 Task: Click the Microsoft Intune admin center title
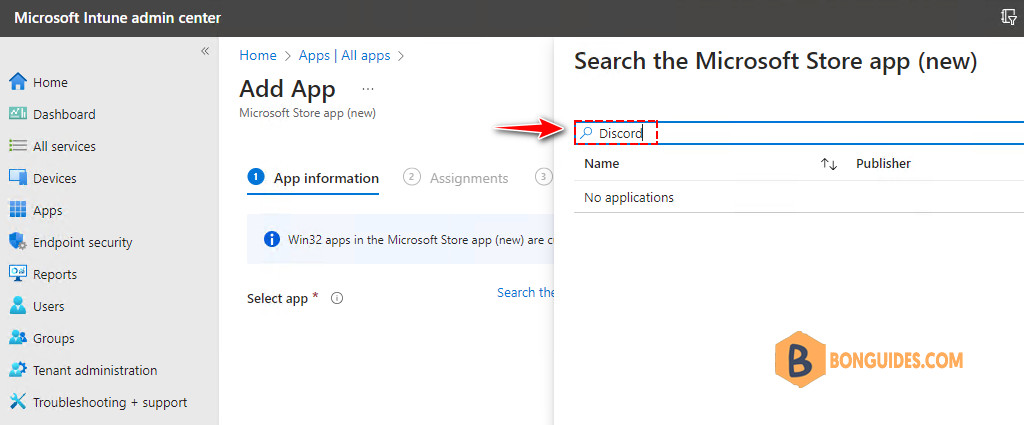pos(118,18)
